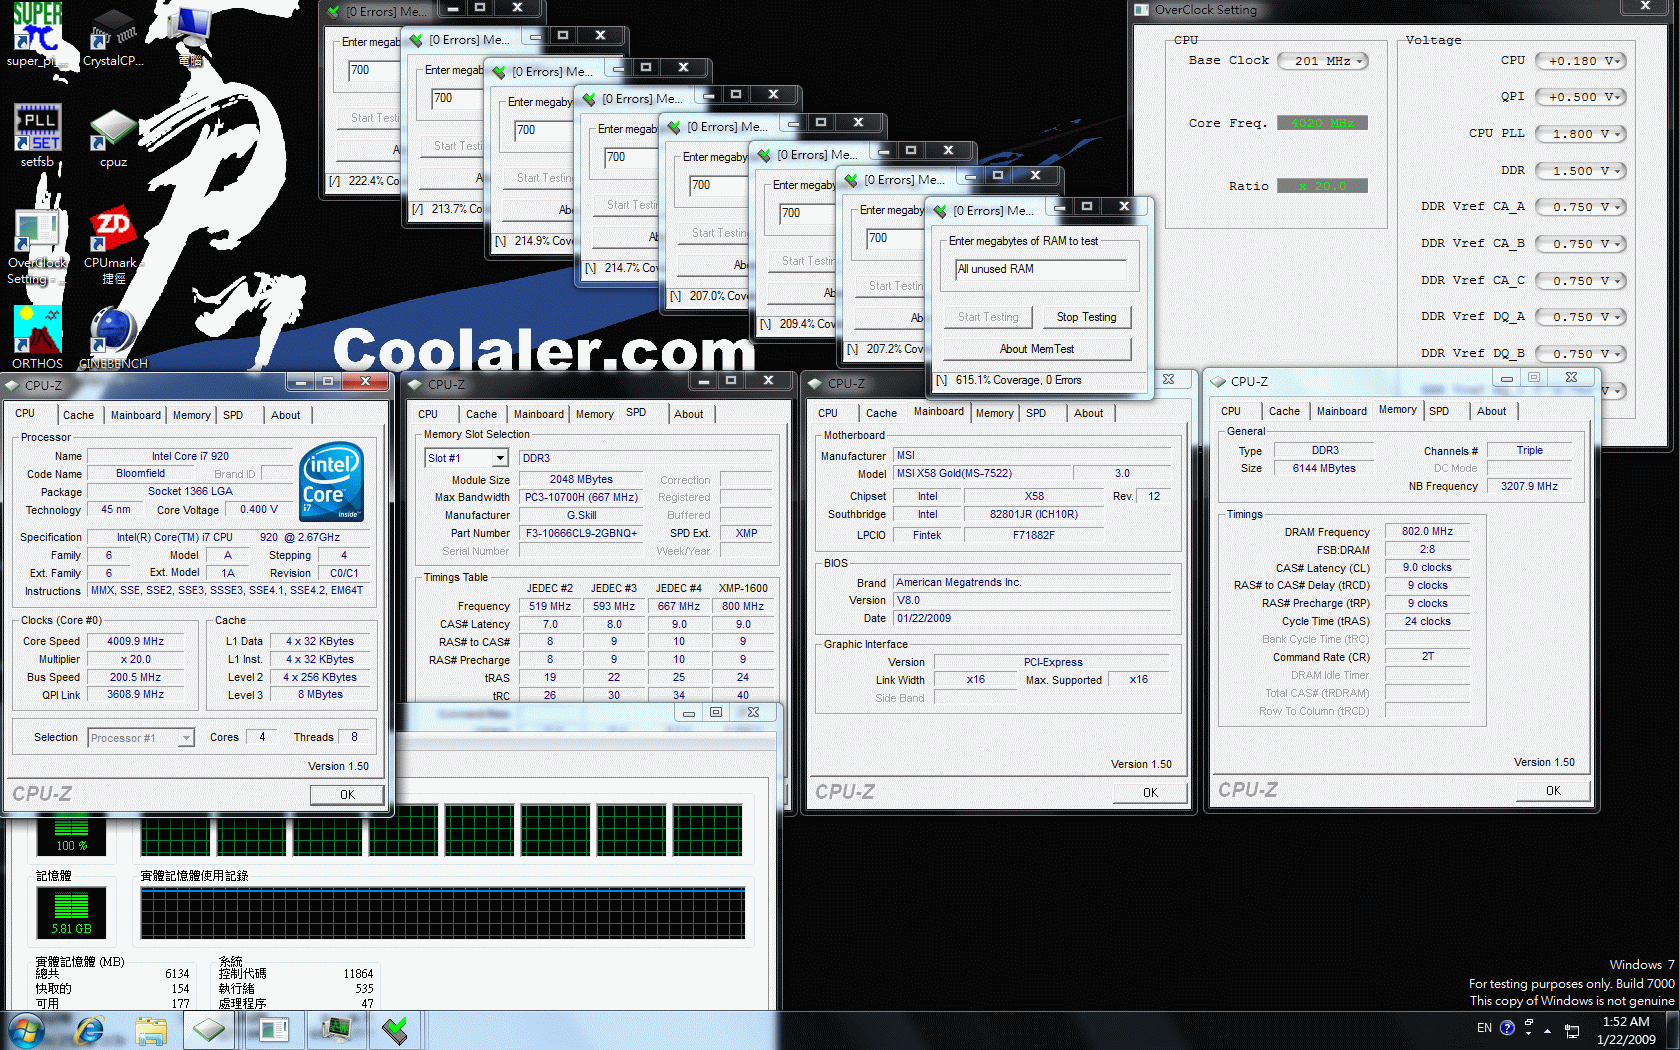Image resolution: width=1680 pixels, height=1050 pixels.
Task: Click the About MemTest button
Action: click(1037, 349)
